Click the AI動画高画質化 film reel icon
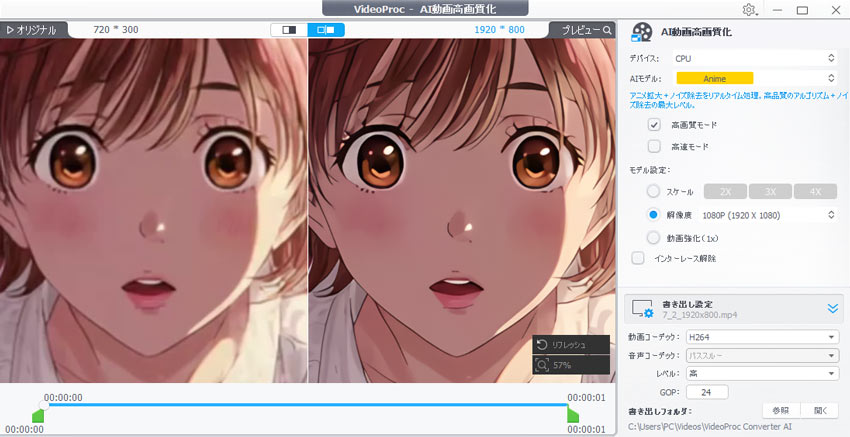The image size is (850, 437). pos(641,32)
